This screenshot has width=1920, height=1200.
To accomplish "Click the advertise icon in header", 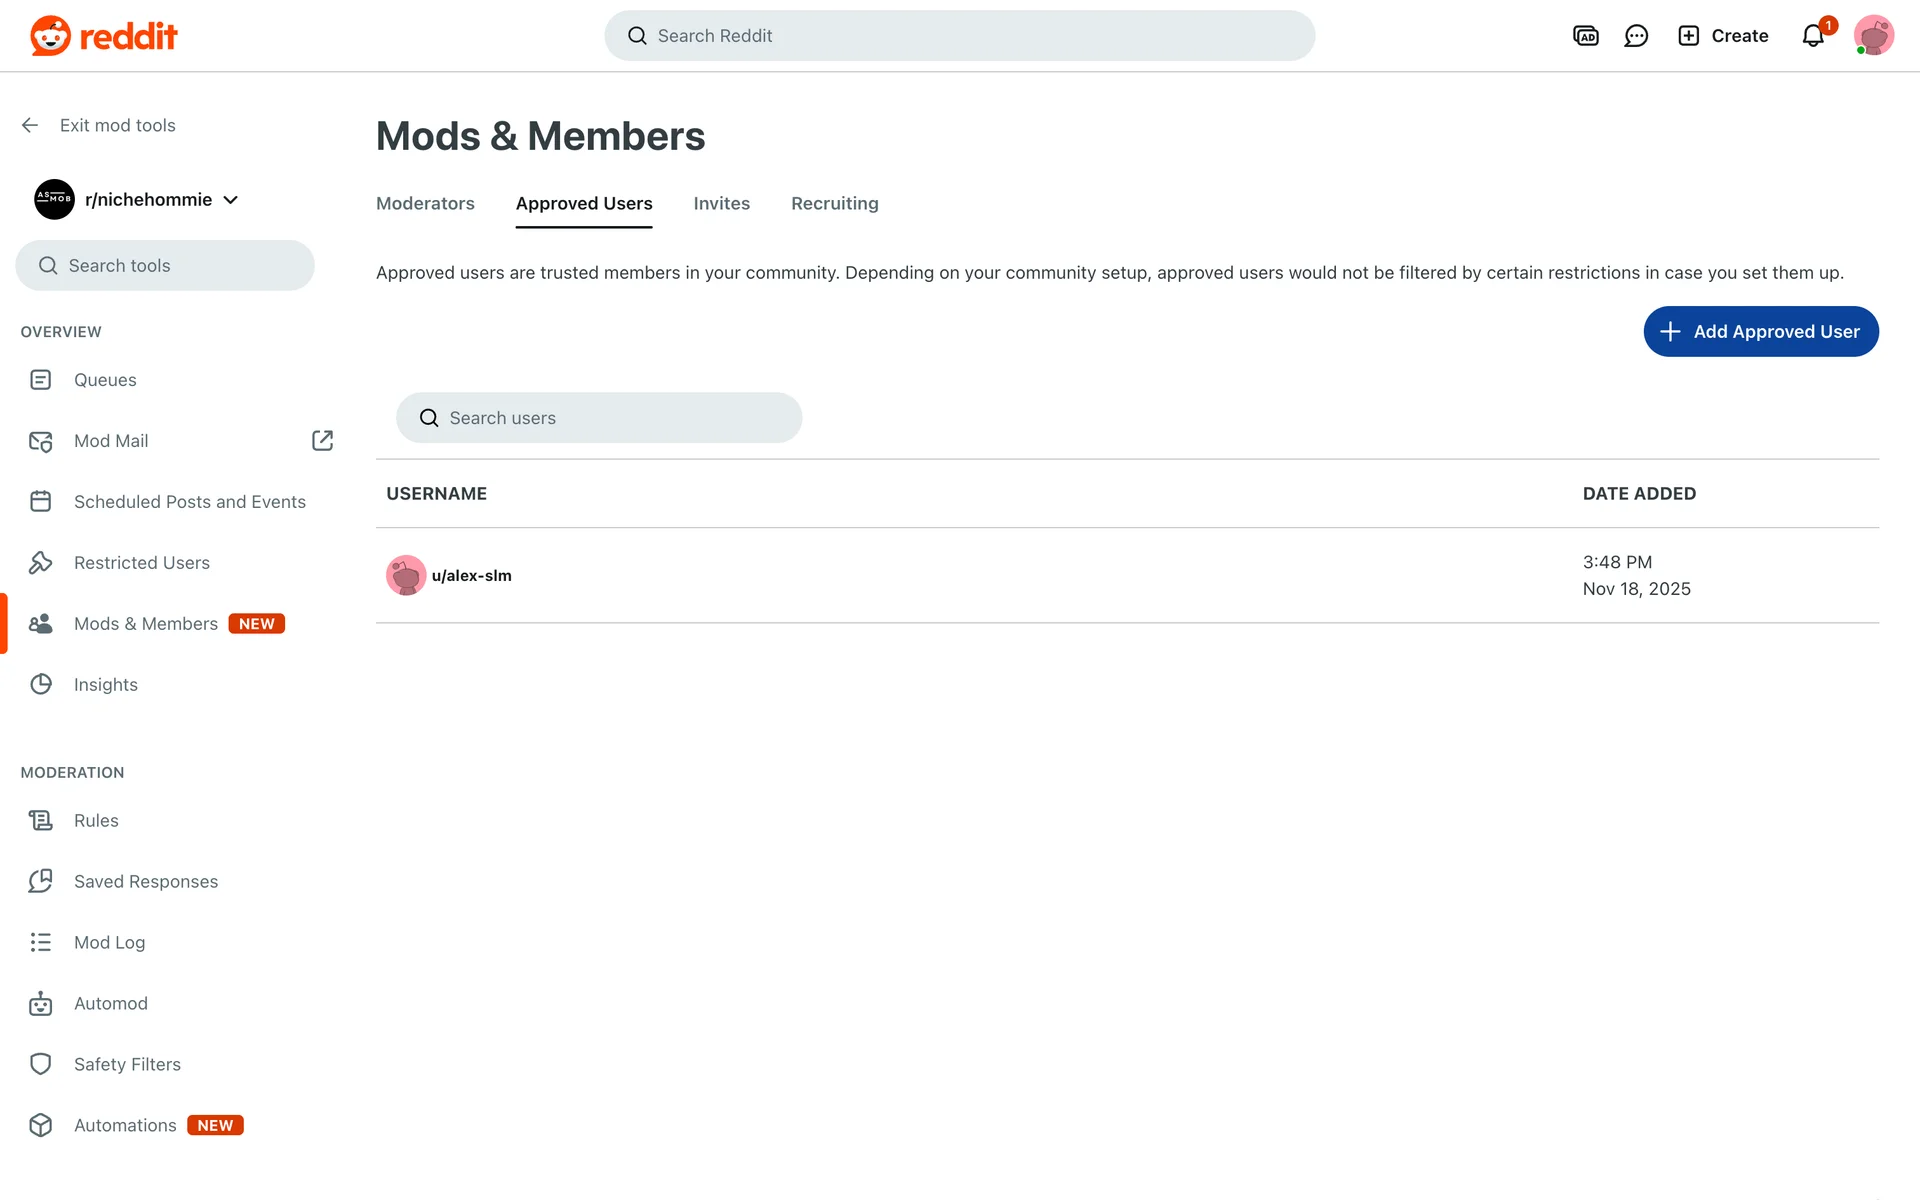I will tap(1585, 36).
